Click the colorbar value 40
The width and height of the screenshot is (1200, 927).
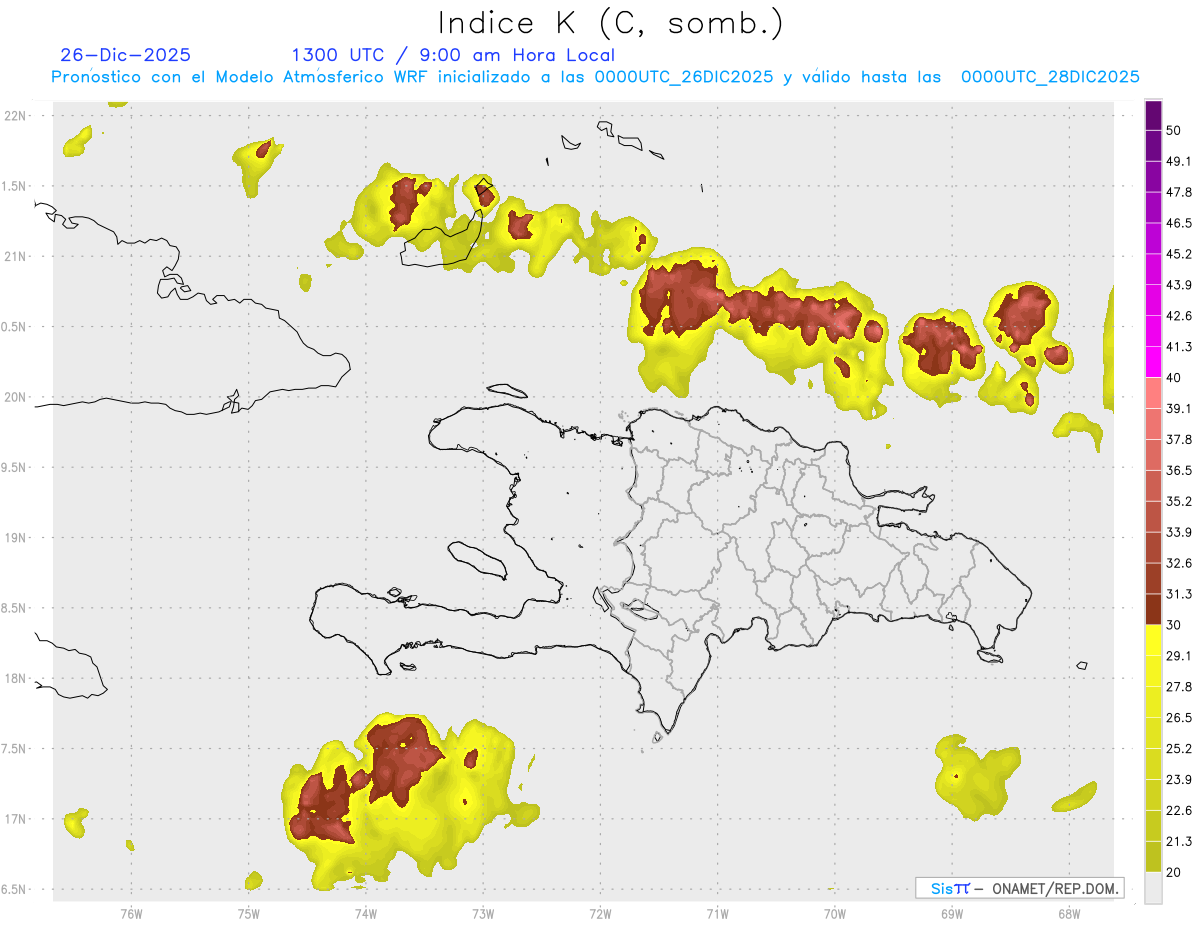coord(1174,378)
